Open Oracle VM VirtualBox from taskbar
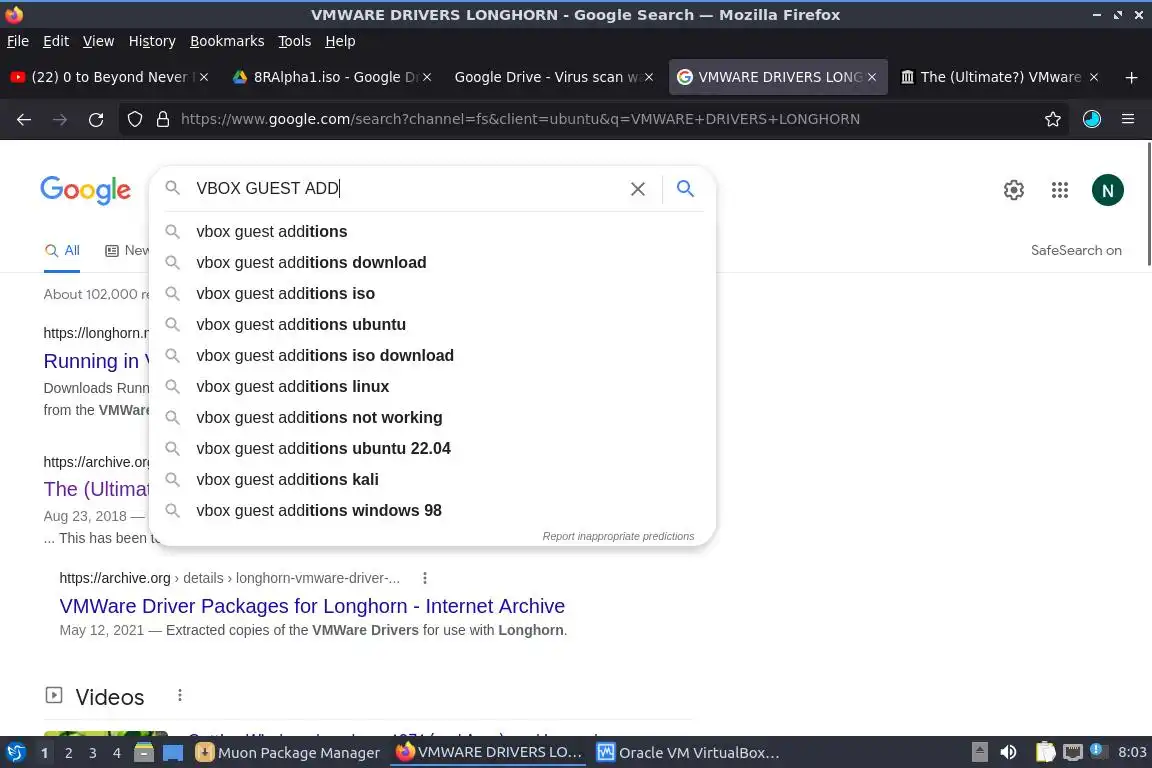Screen dimensions: 1152x768 tap(688, 753)
